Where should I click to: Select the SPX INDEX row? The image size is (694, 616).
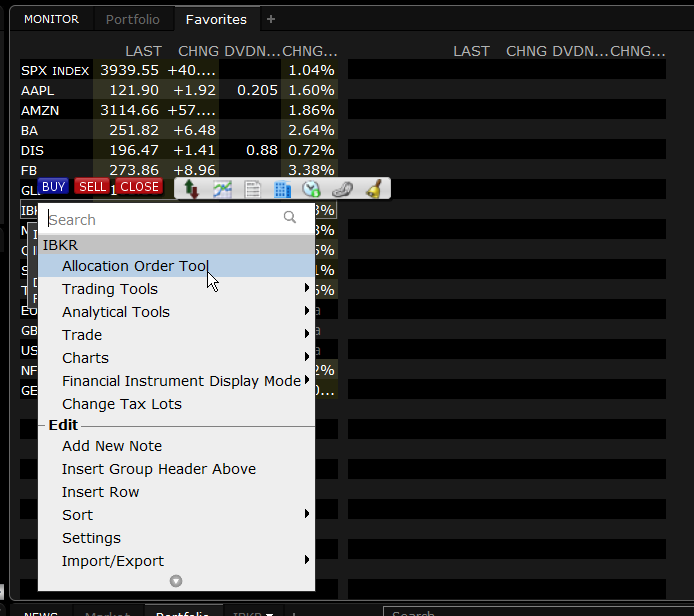point(179,70)
